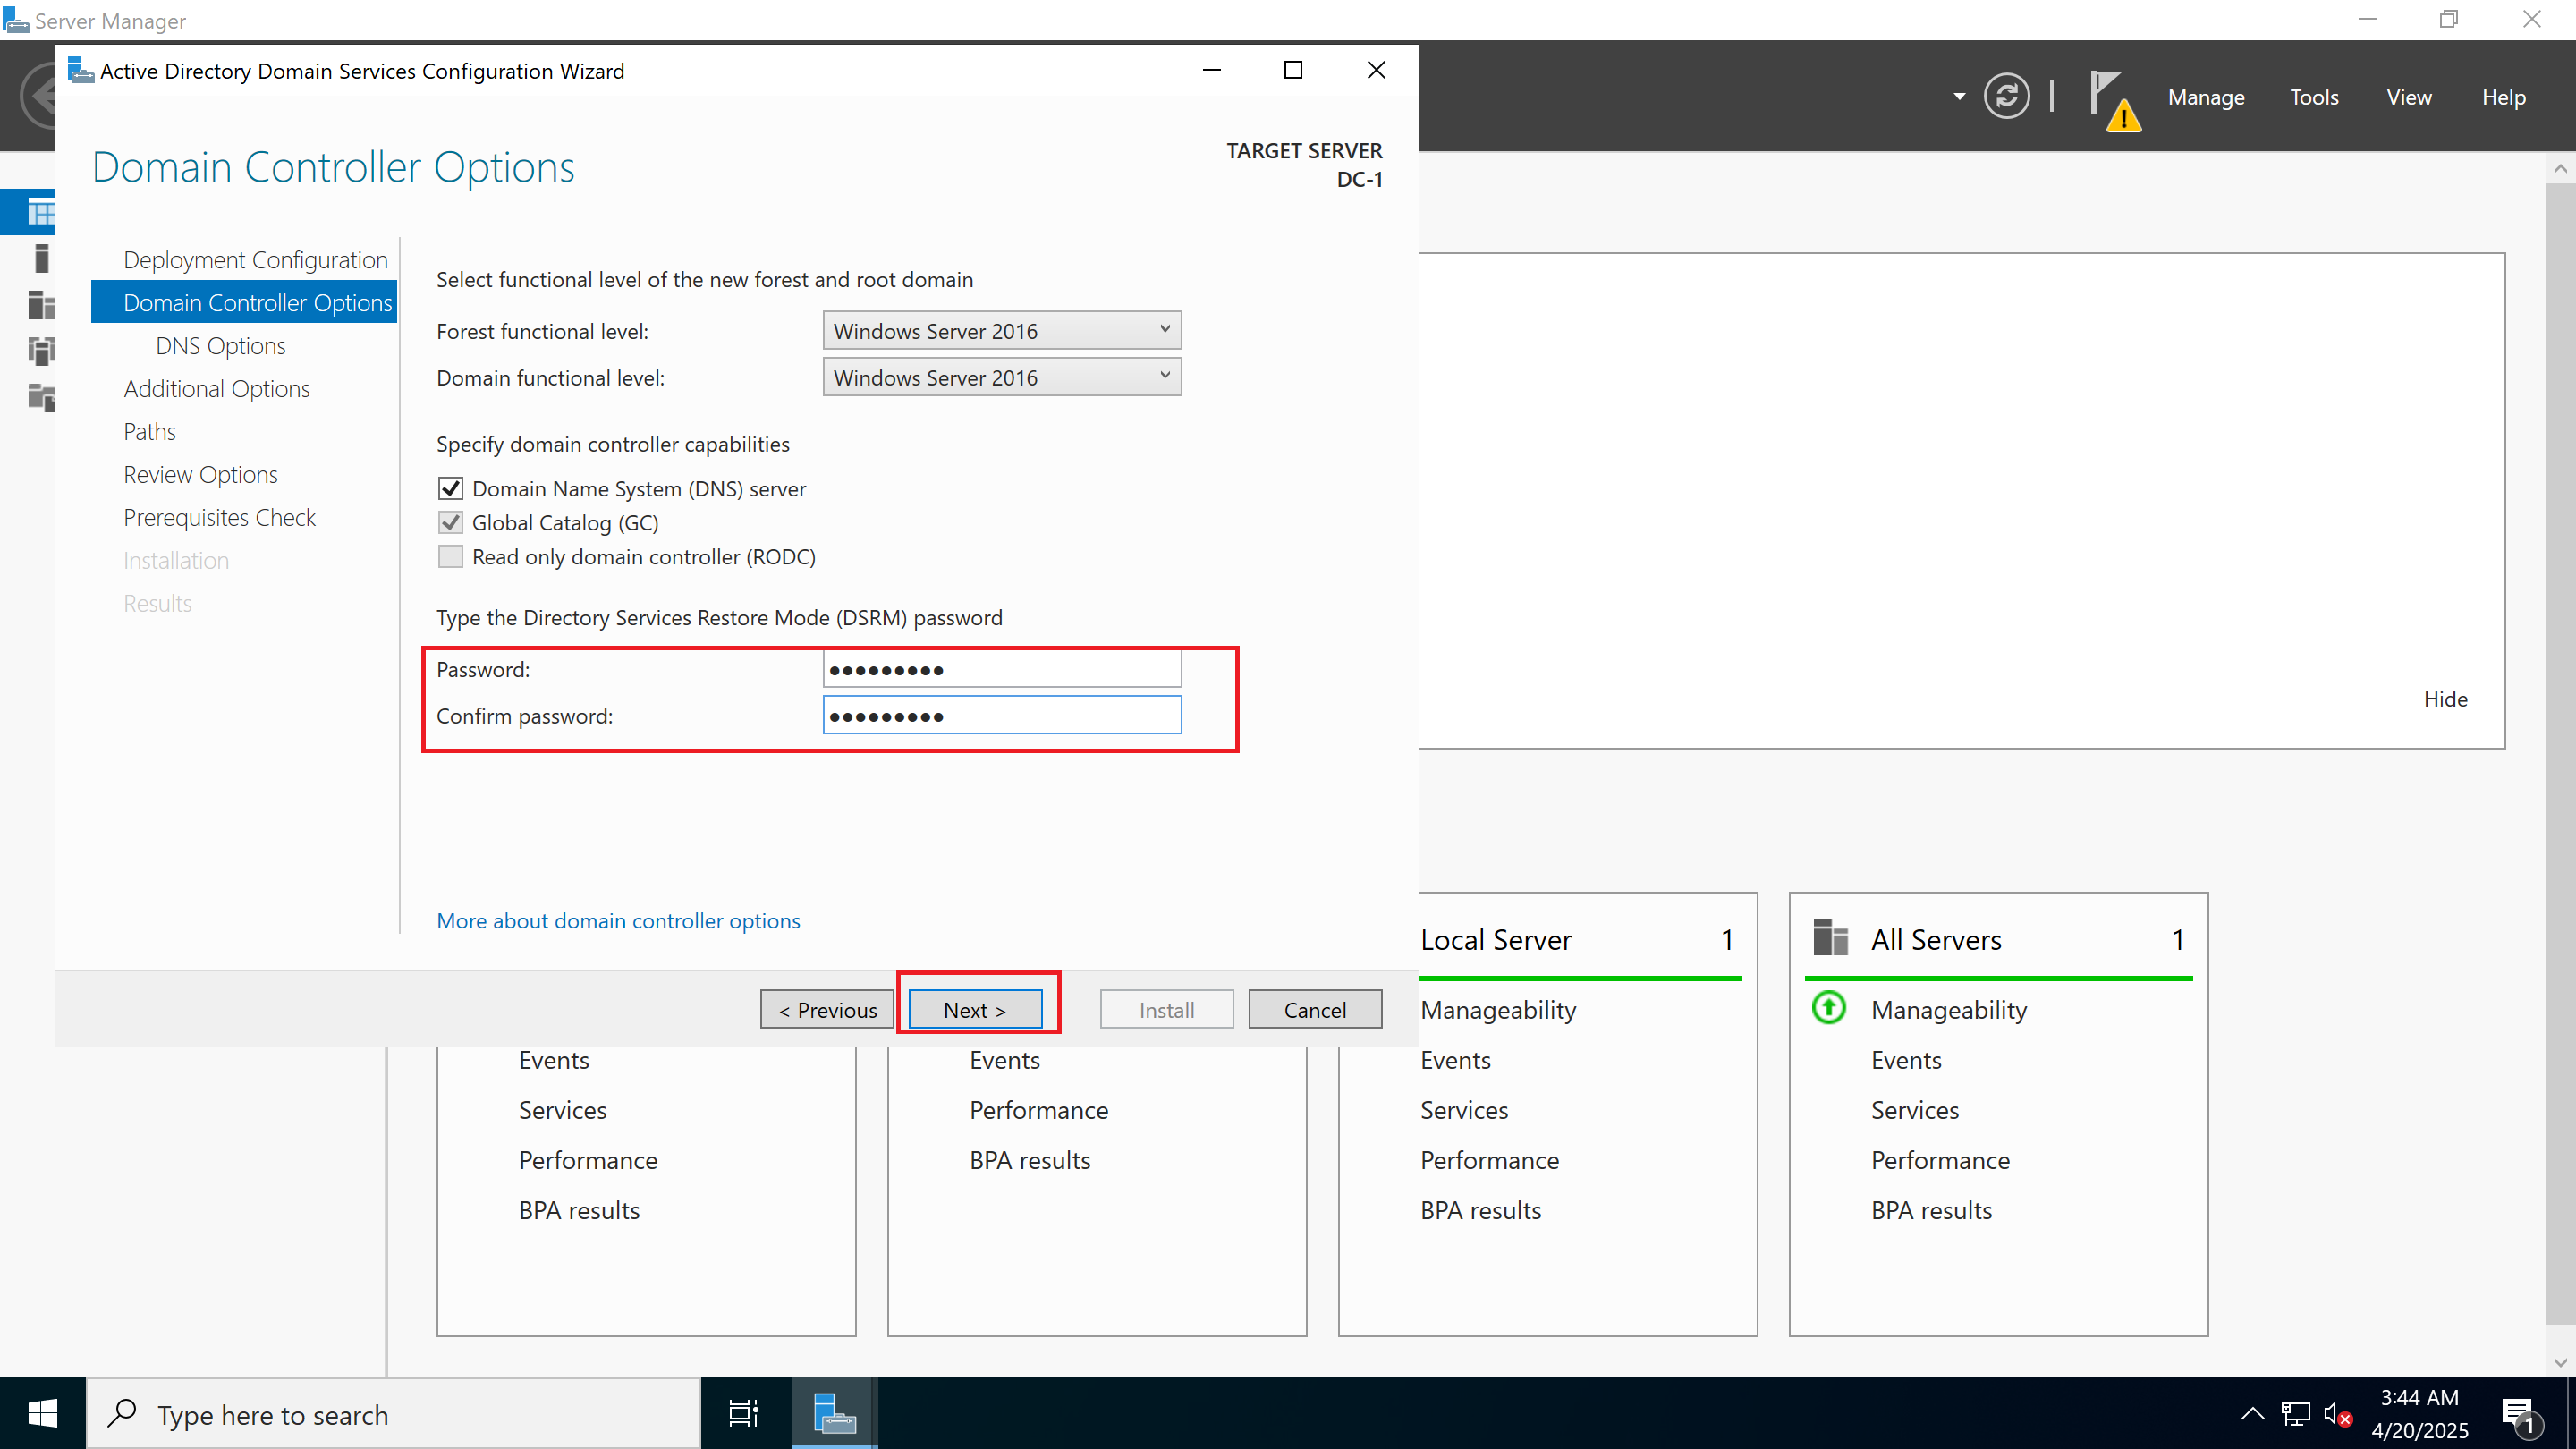
Task: Open the All Servers tile heading
Action: click(1936, 939)
